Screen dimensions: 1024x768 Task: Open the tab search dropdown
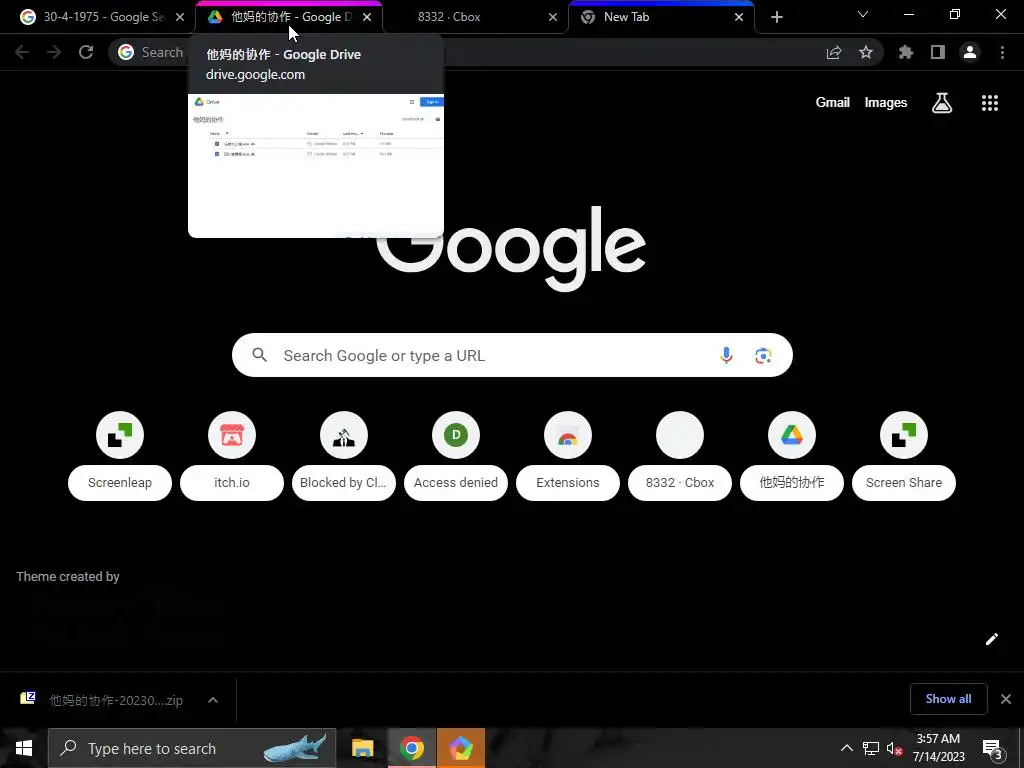click(x=863, y=14)
